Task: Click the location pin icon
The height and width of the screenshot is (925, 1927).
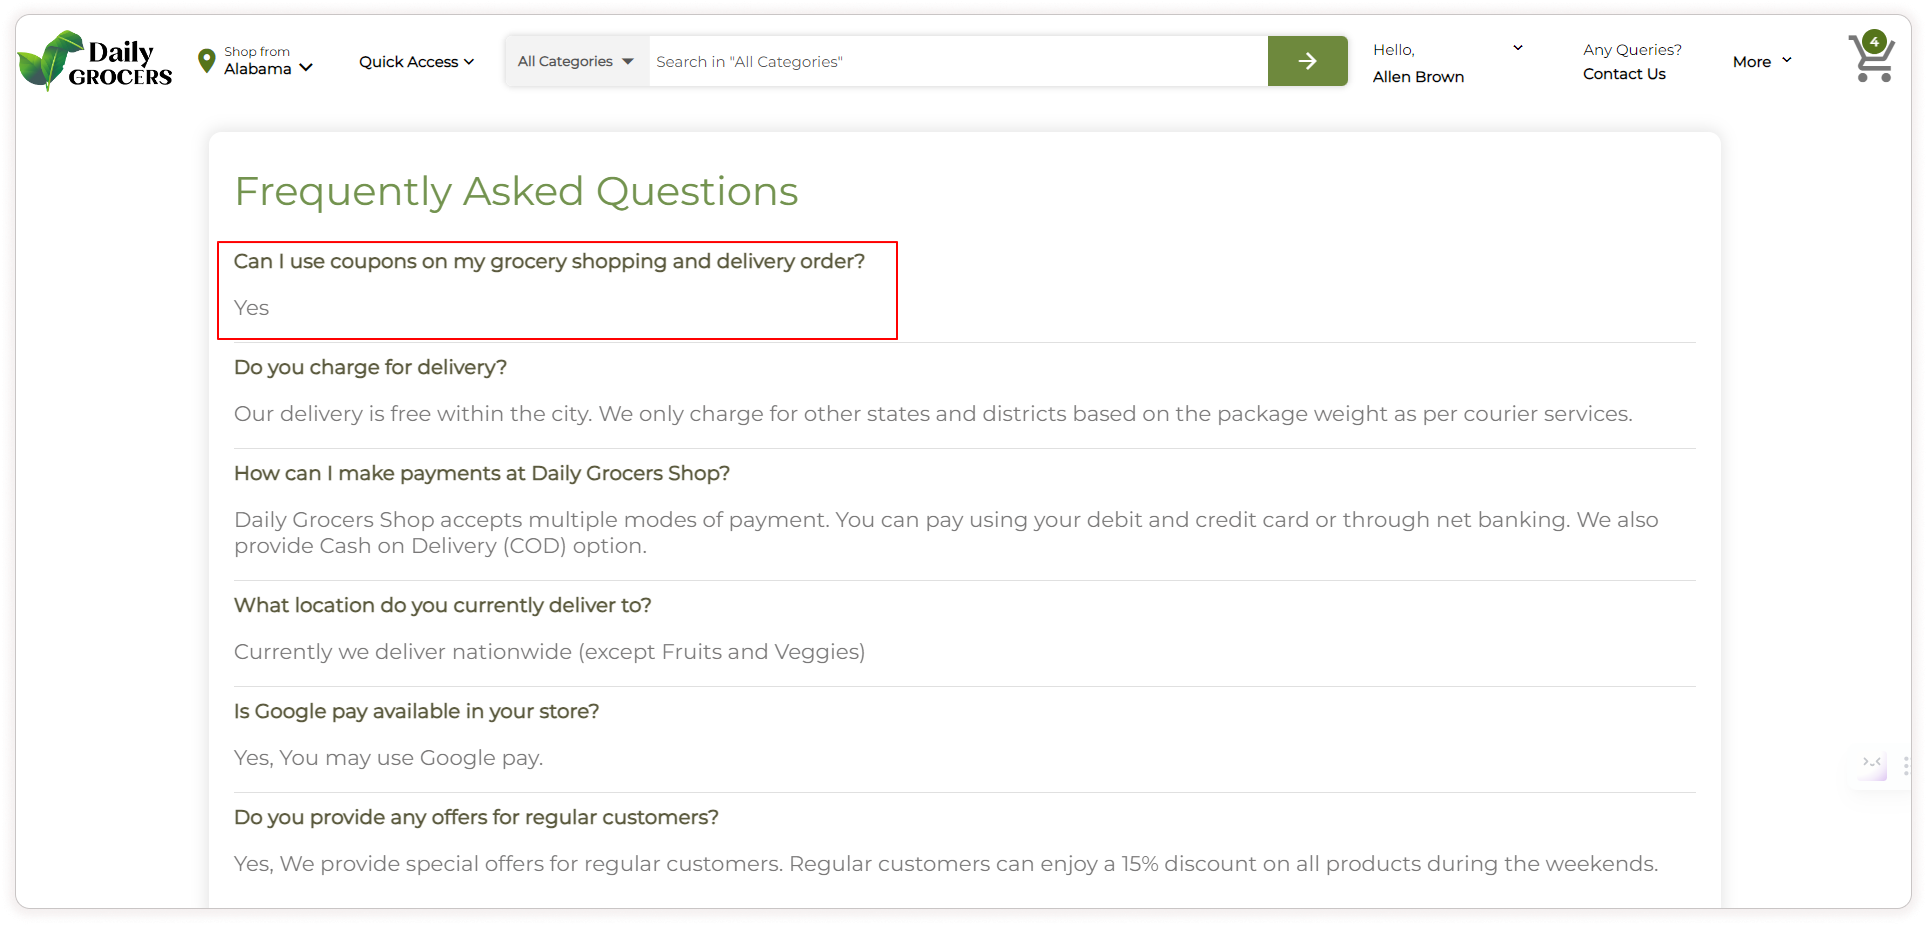Action: [x=207, y=61]
